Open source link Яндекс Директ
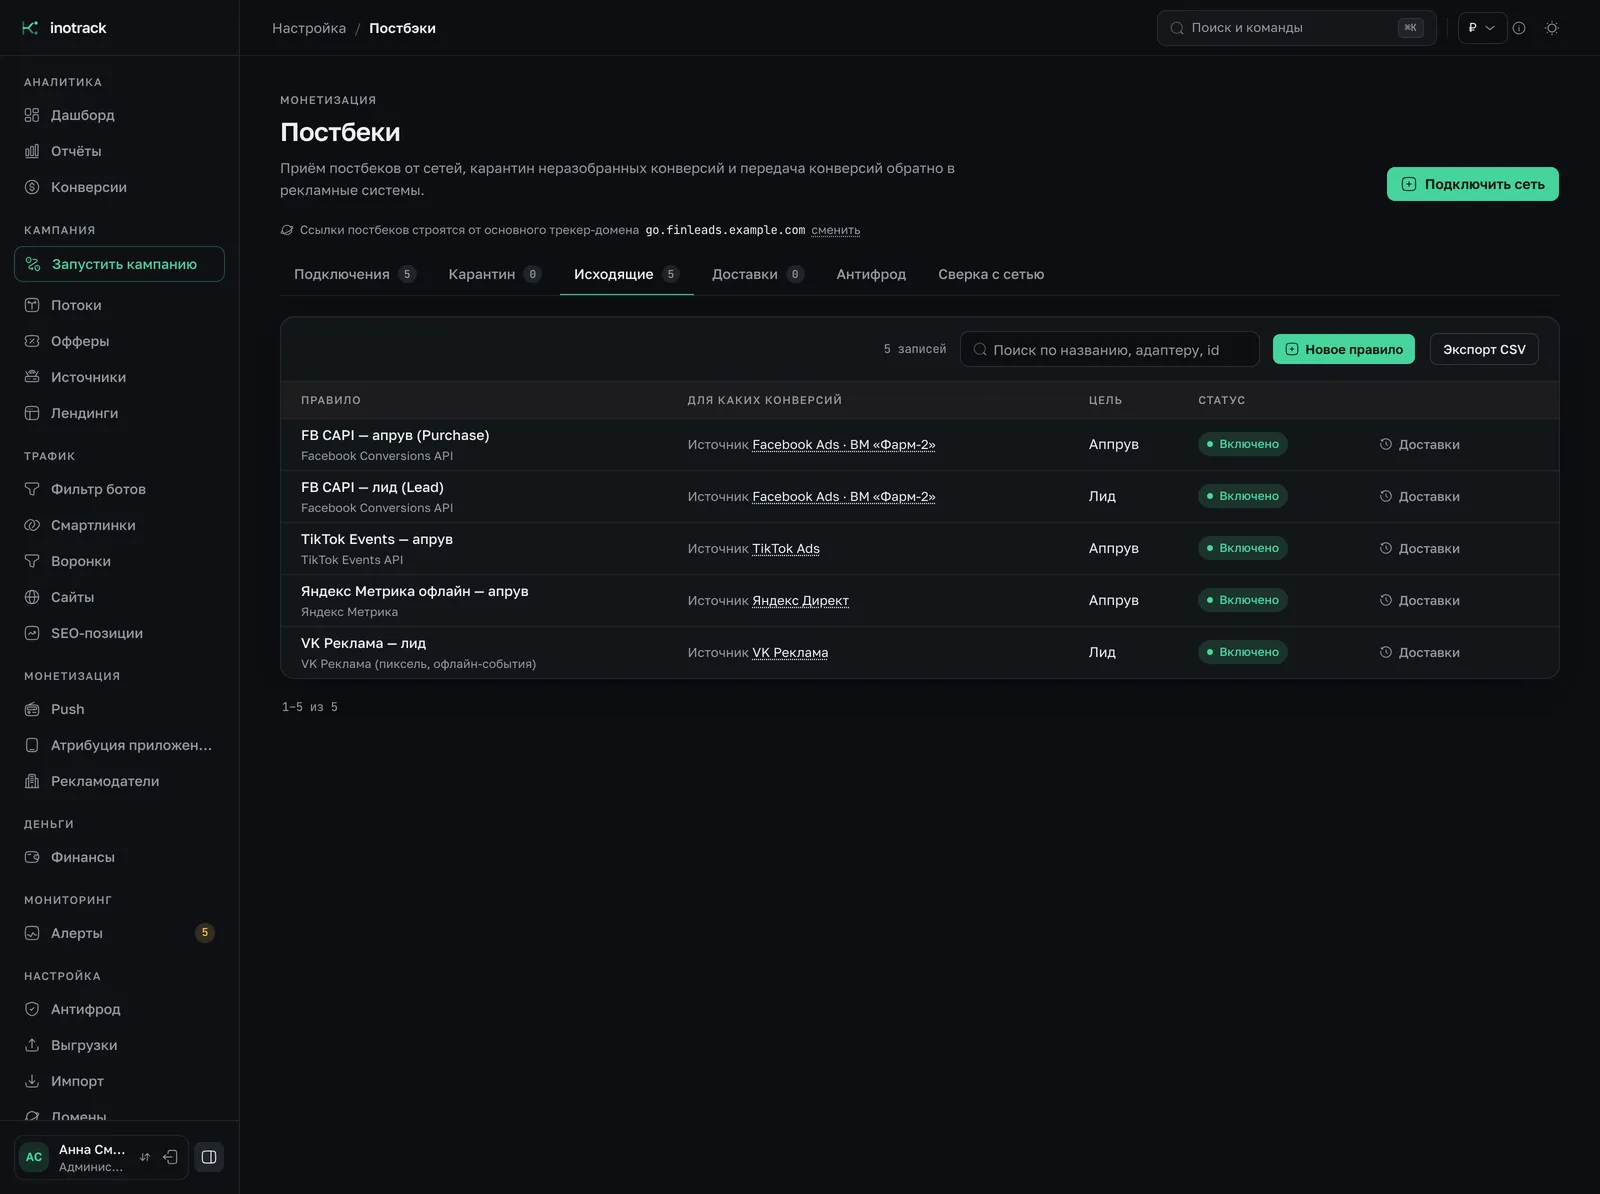Image resolution: width=1600 pixels, height=1194 pixels. (x=800, y=600)
